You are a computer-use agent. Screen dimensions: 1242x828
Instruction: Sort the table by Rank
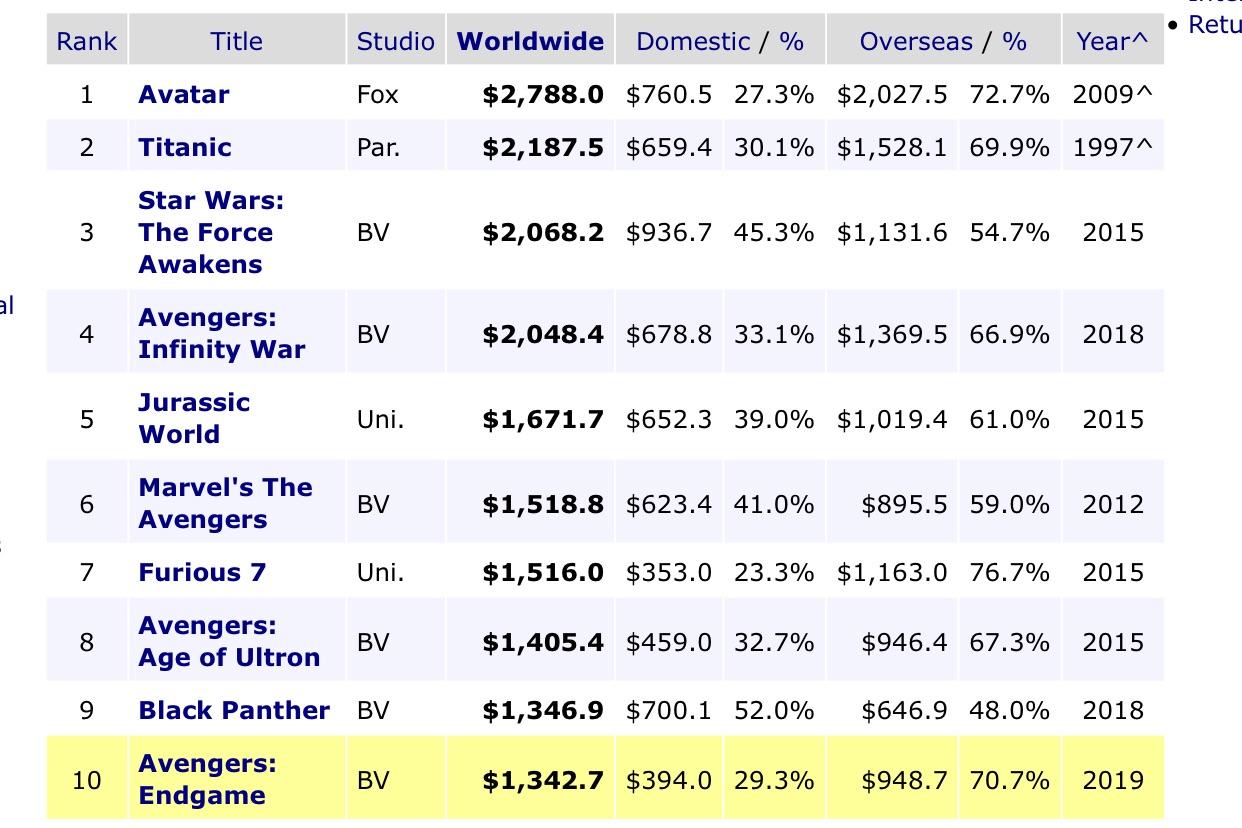[87, 40]
